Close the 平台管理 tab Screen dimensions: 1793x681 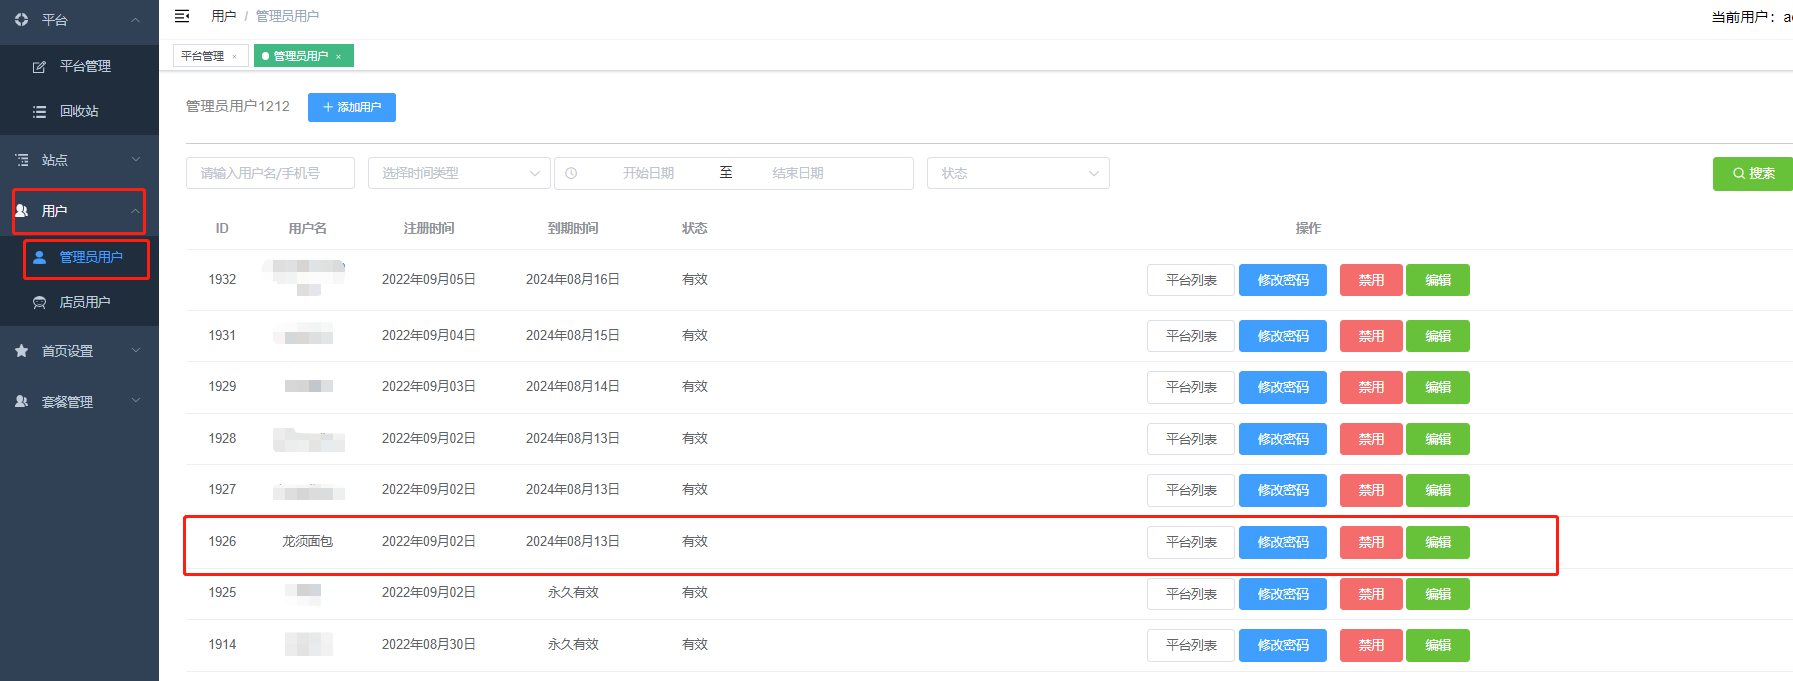pyautogui.click(x=235, y=57)
